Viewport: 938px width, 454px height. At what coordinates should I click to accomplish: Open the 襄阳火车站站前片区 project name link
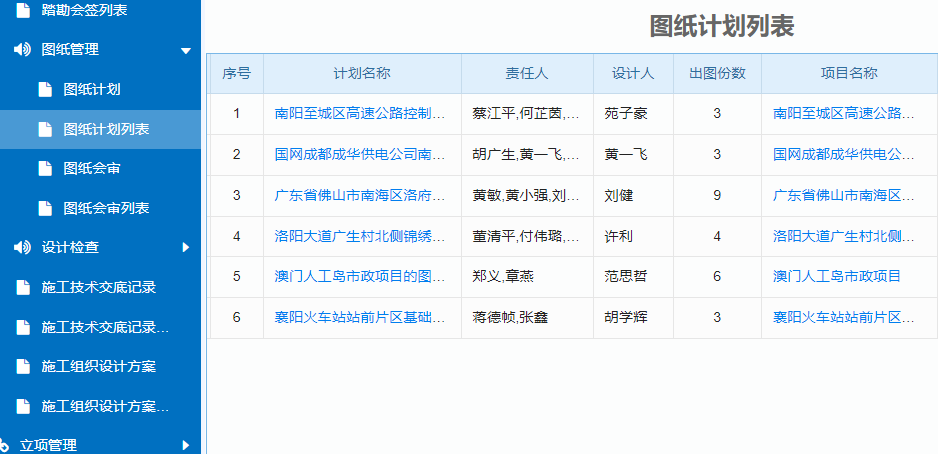tap(843, 317)
